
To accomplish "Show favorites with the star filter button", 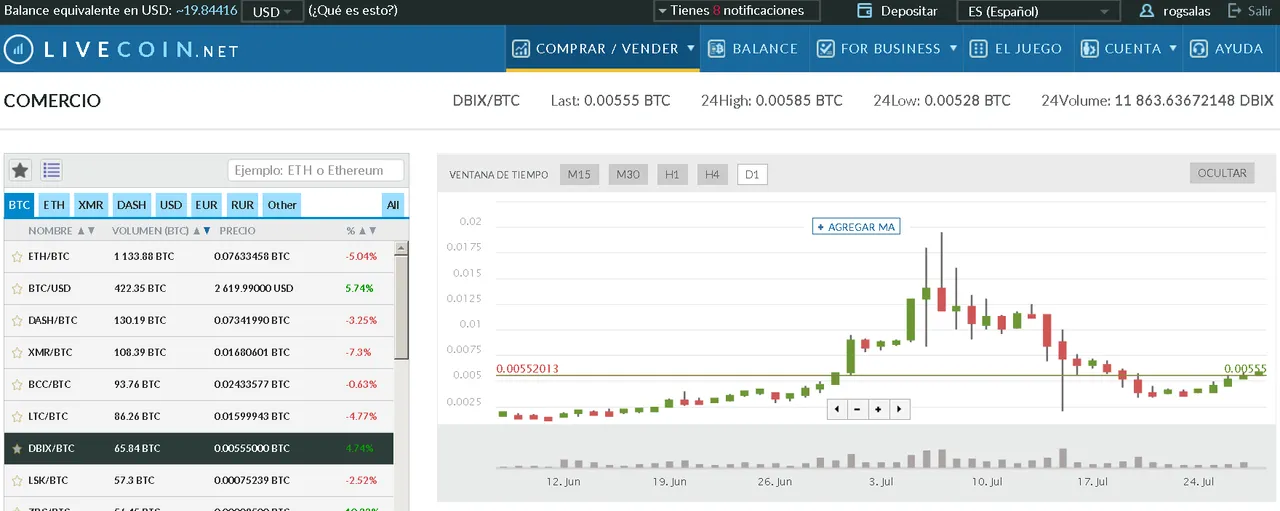I will (19, 170).
